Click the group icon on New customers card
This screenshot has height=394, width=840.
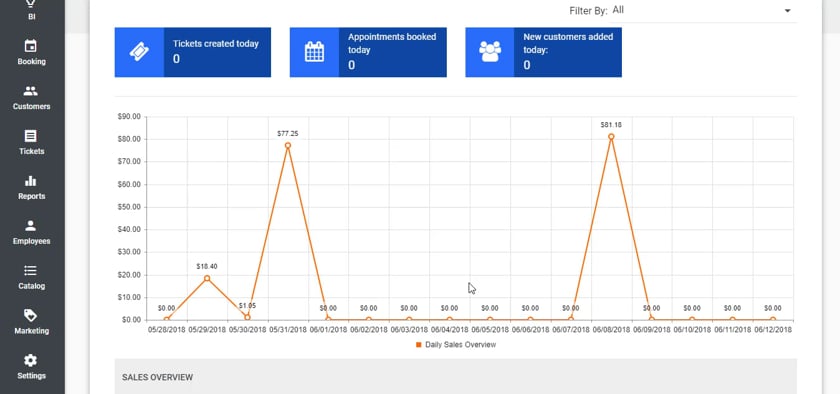pos(490,52)
